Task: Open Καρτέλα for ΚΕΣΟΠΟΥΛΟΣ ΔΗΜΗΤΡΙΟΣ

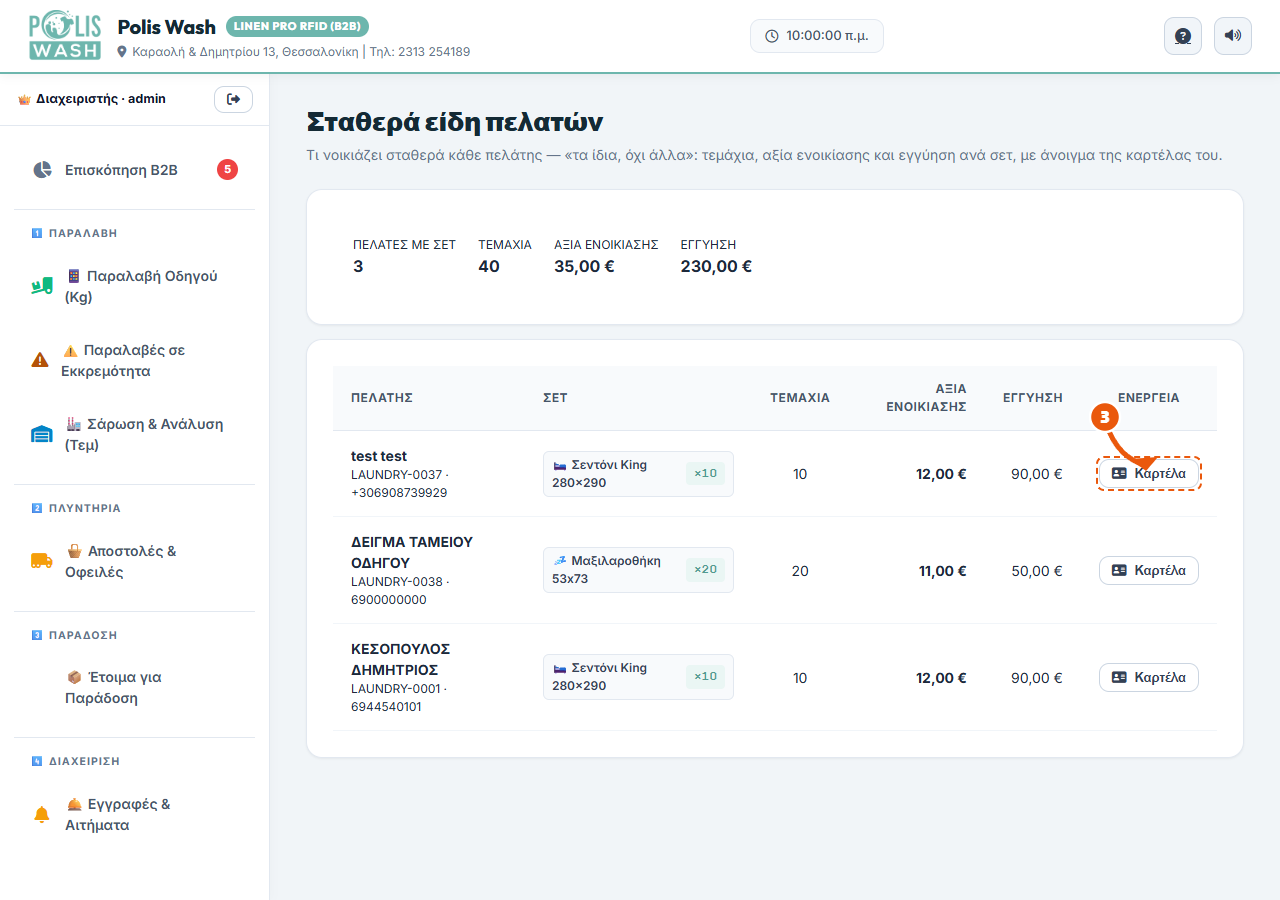Action: click(x=1149, y=677)
